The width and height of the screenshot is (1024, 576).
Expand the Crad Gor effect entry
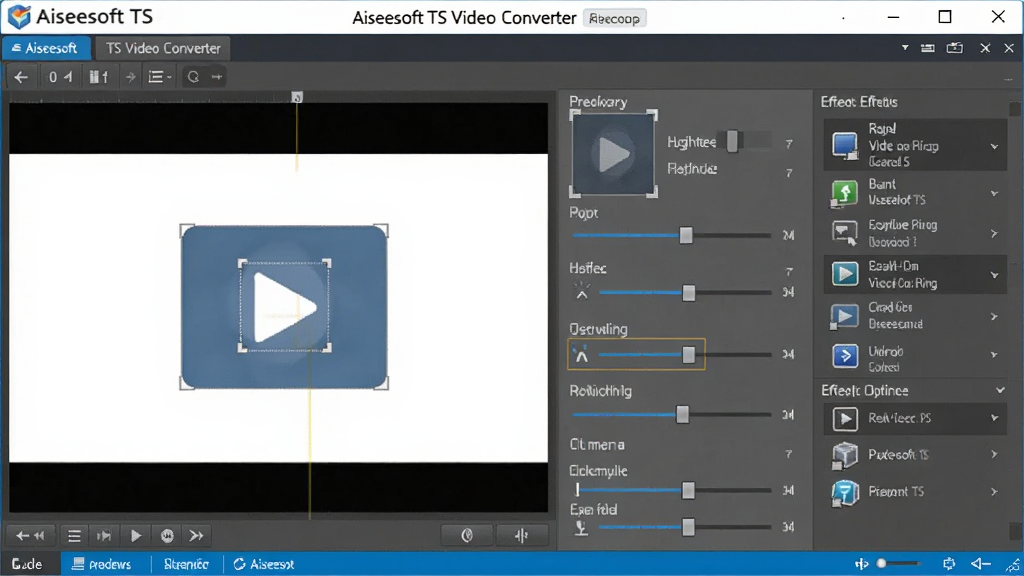click(x=994, y=317)
